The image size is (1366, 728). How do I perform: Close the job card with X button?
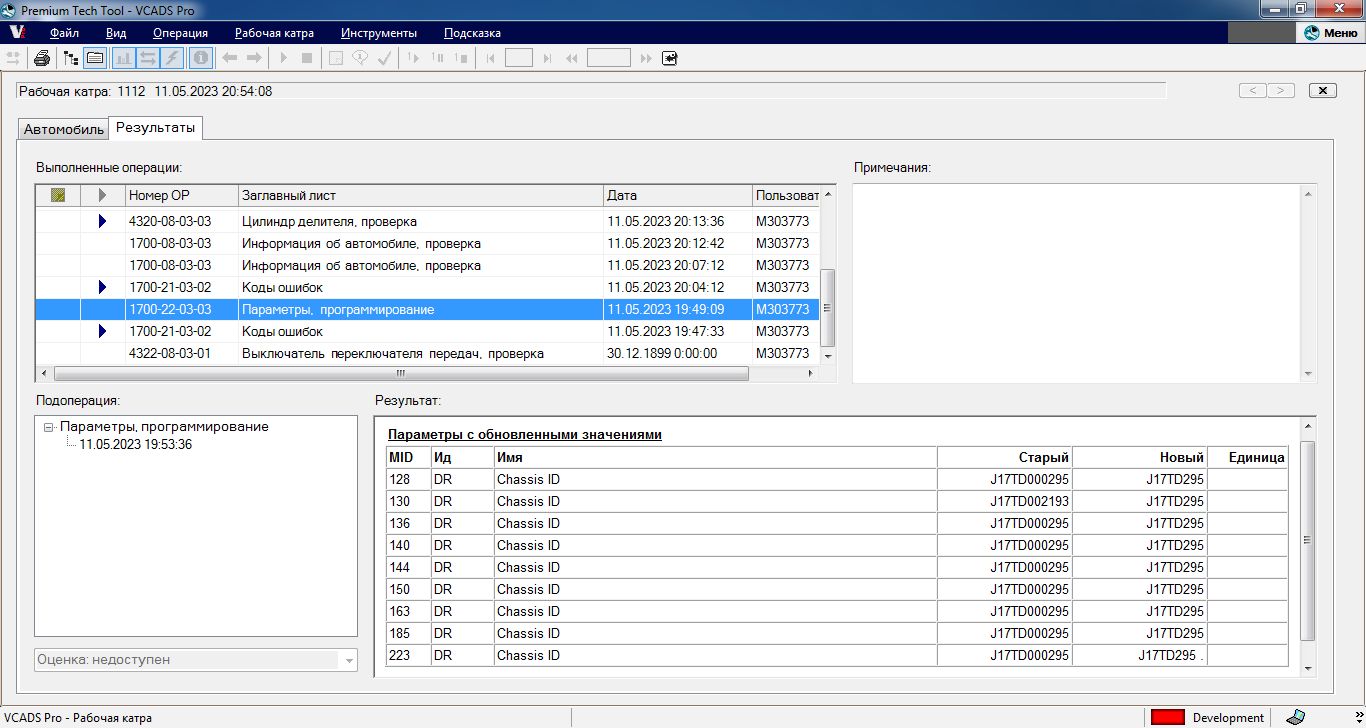(x=1323, y=90)
